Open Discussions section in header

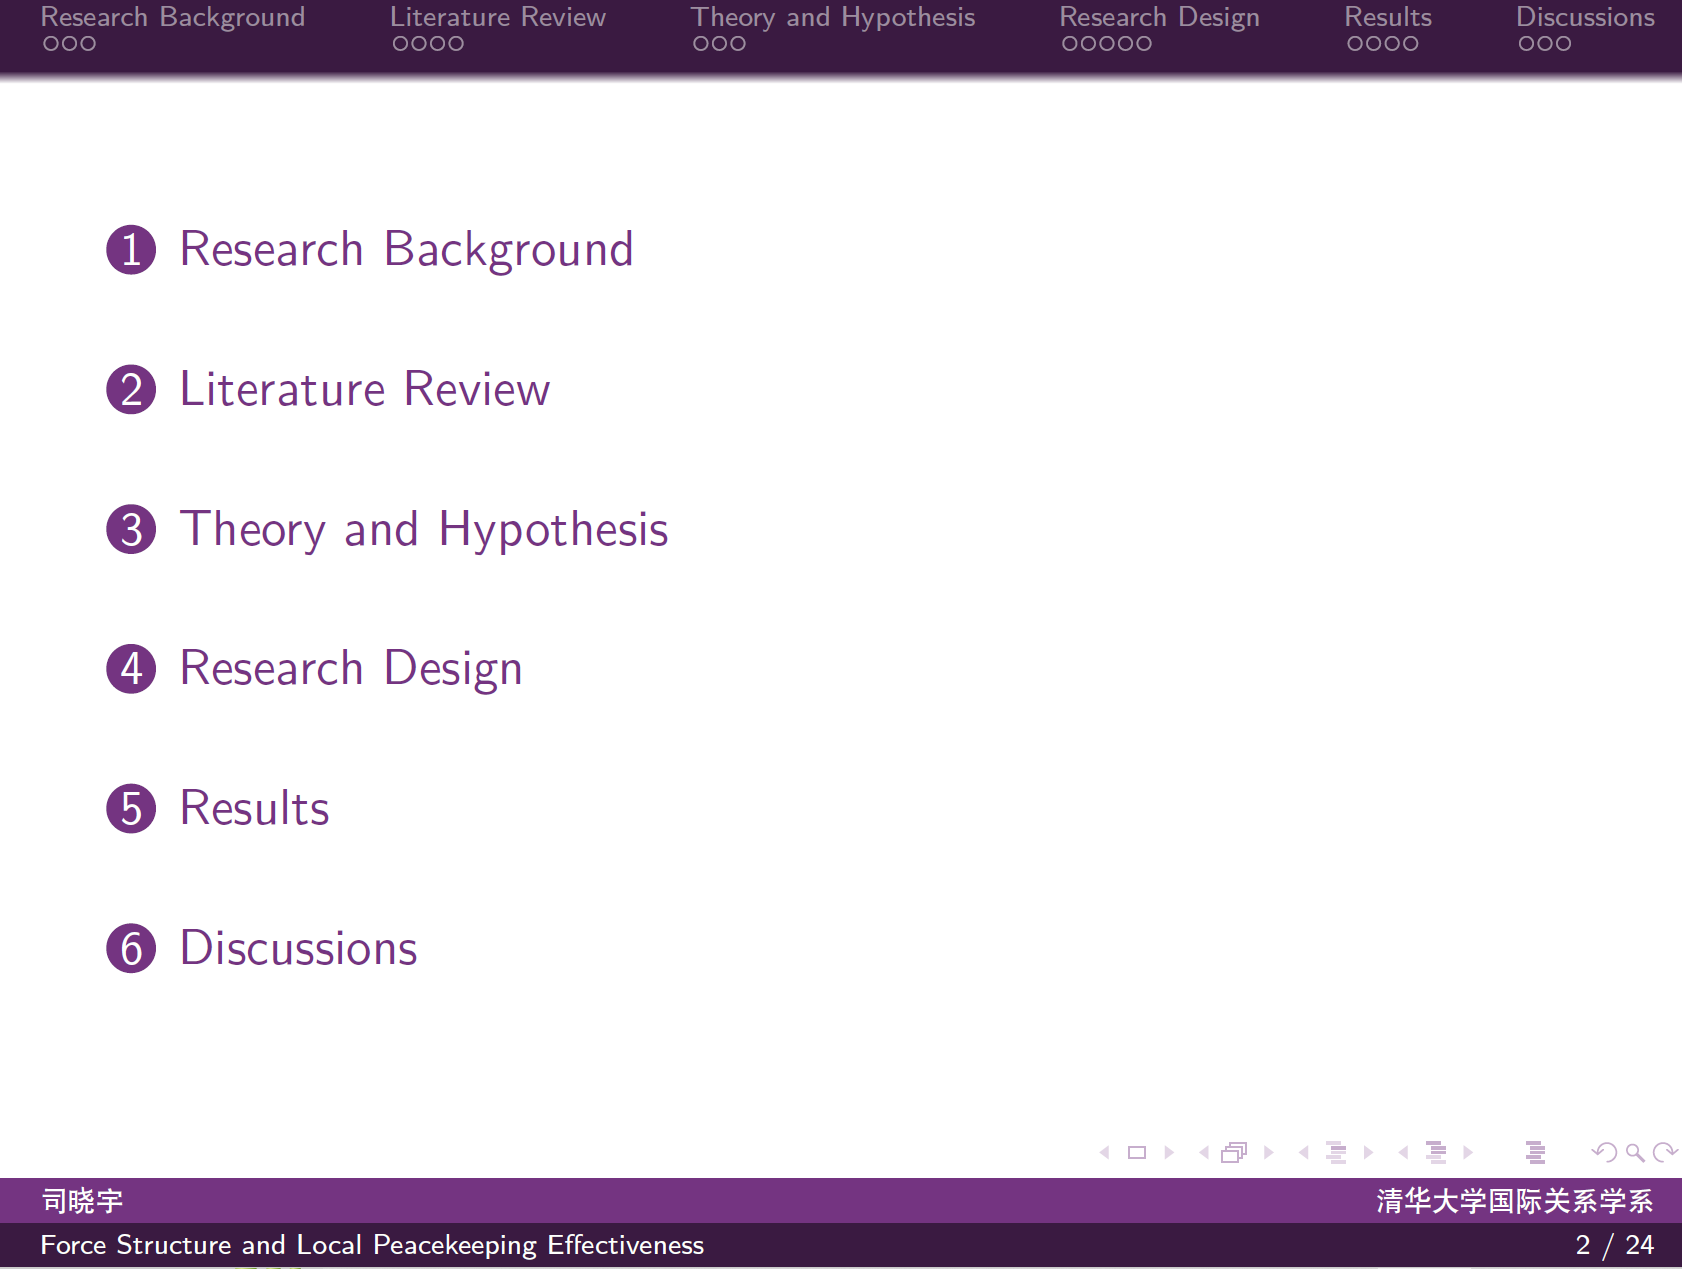[x=1585, y=17]
